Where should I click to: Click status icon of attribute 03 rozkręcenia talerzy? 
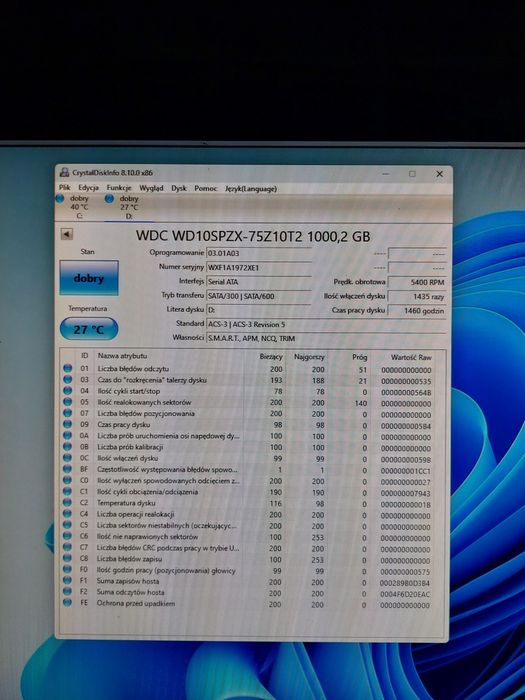pyautogui.click(x=67, y=379)
